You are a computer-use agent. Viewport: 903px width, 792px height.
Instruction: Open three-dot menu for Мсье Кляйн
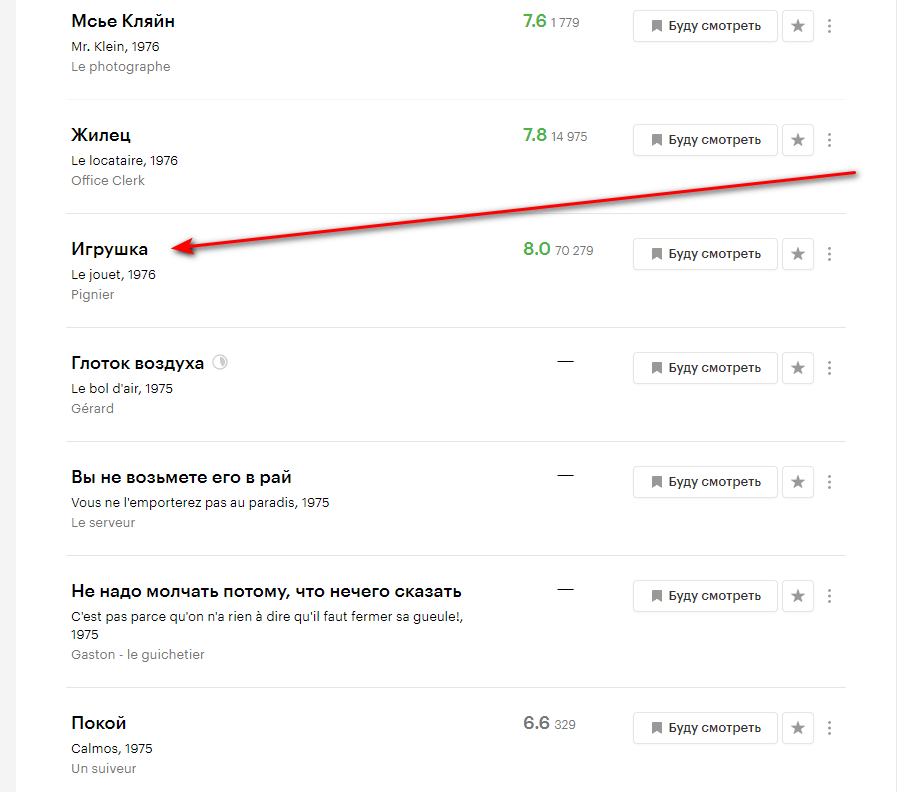[x=829, y=26]
